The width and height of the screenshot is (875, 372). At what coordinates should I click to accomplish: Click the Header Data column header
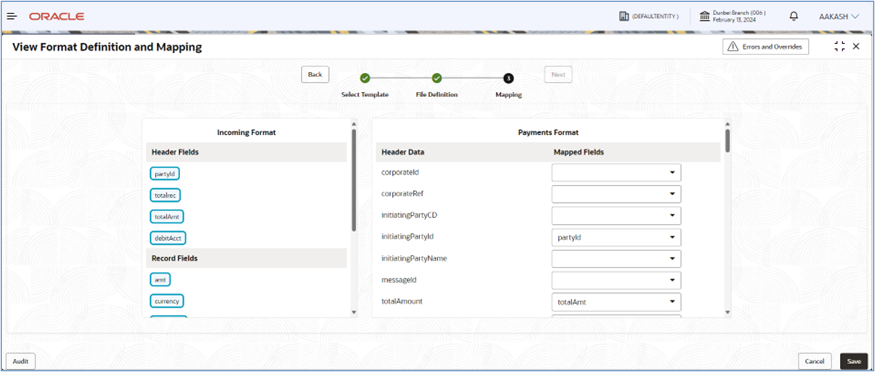coord(403,152)
